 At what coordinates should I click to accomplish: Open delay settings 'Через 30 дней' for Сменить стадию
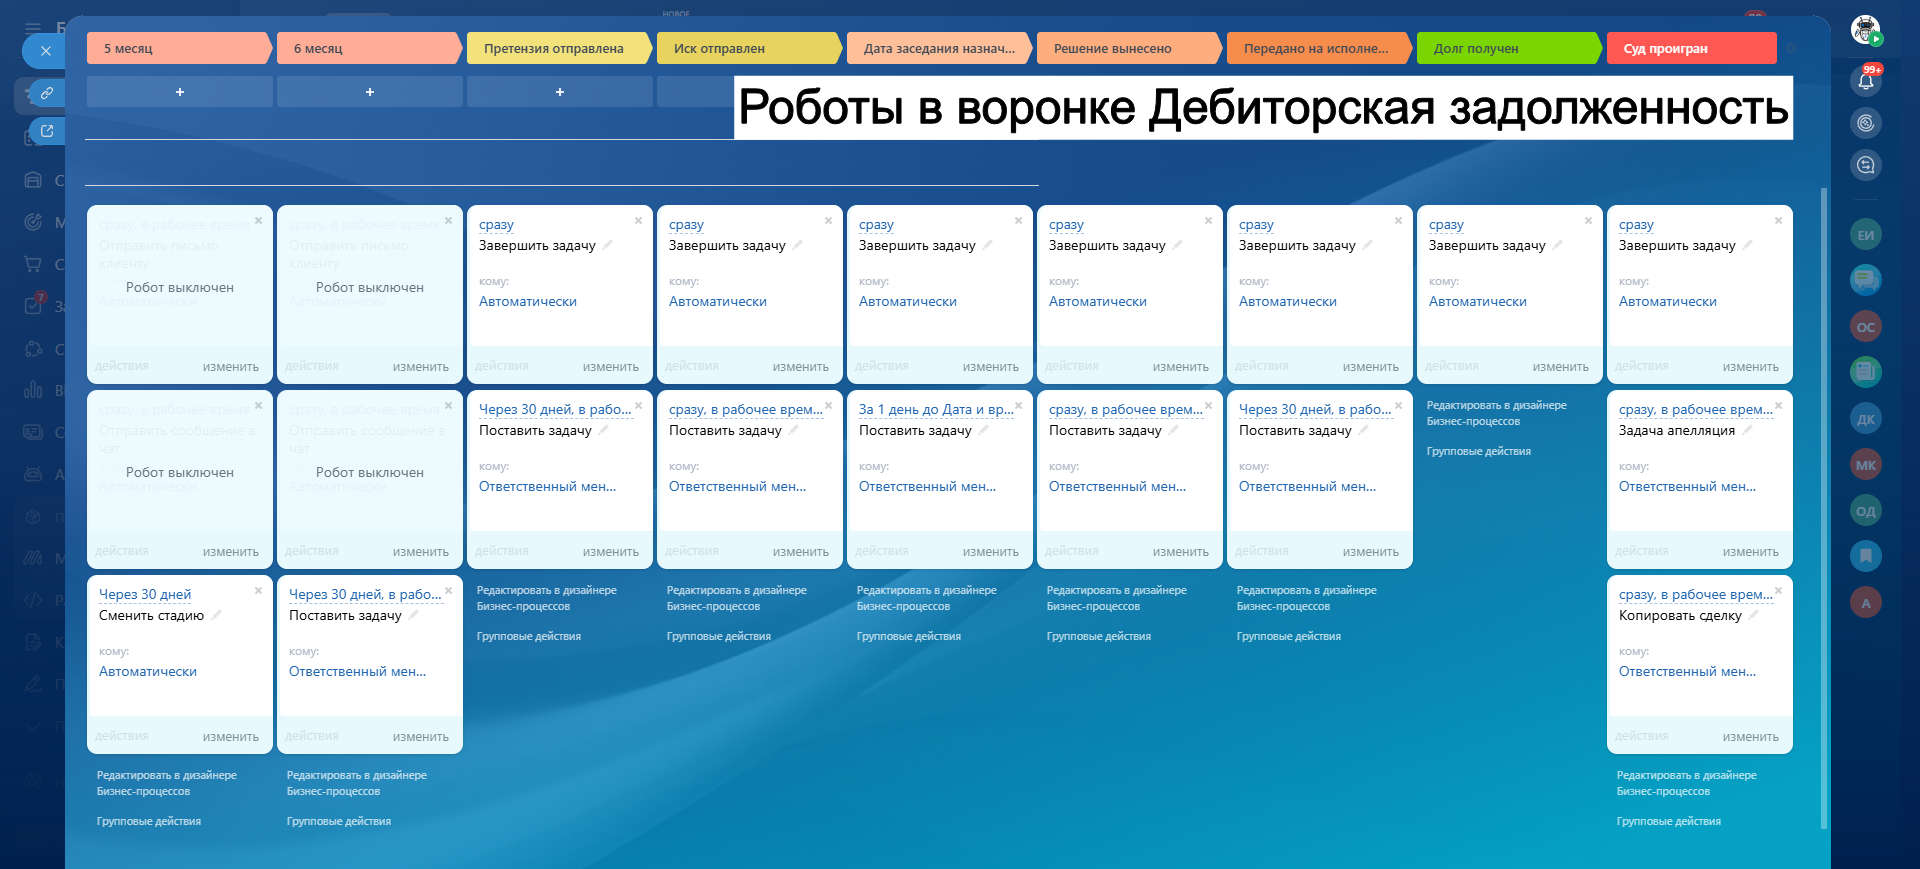145,594
